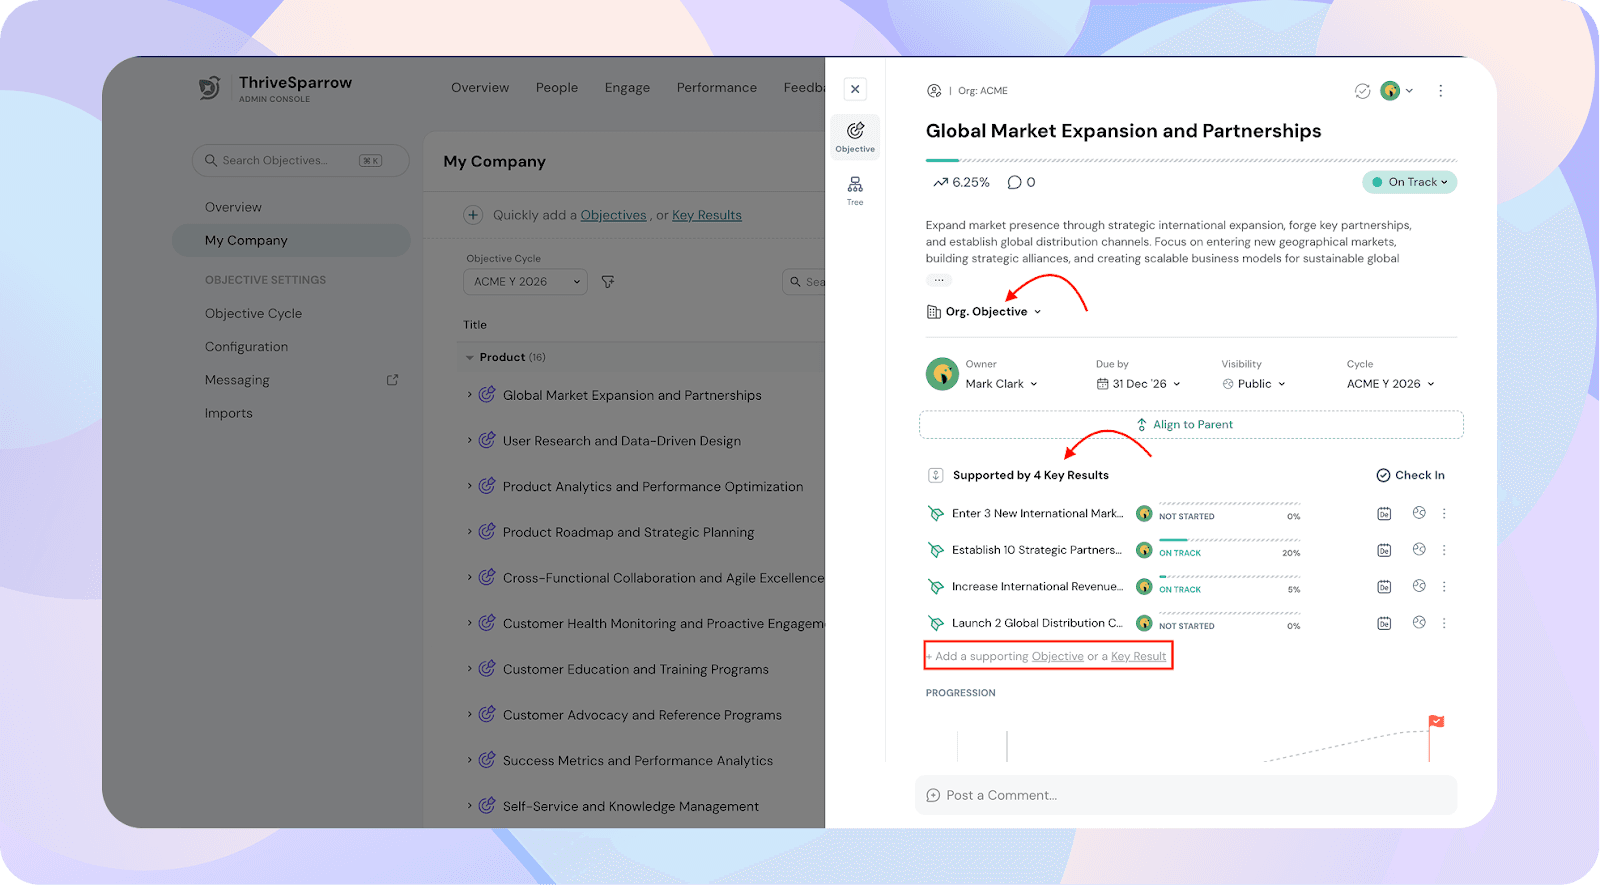Click the objective progress bar under the title
This screenshot has height=885, width=1600.
(x=1190, y=160)
